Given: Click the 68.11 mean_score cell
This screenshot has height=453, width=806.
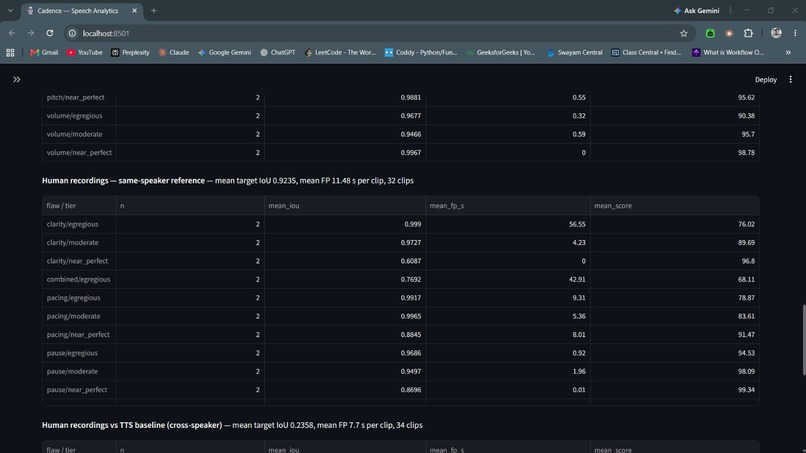Looking at the screenshot, I should 674,280.
